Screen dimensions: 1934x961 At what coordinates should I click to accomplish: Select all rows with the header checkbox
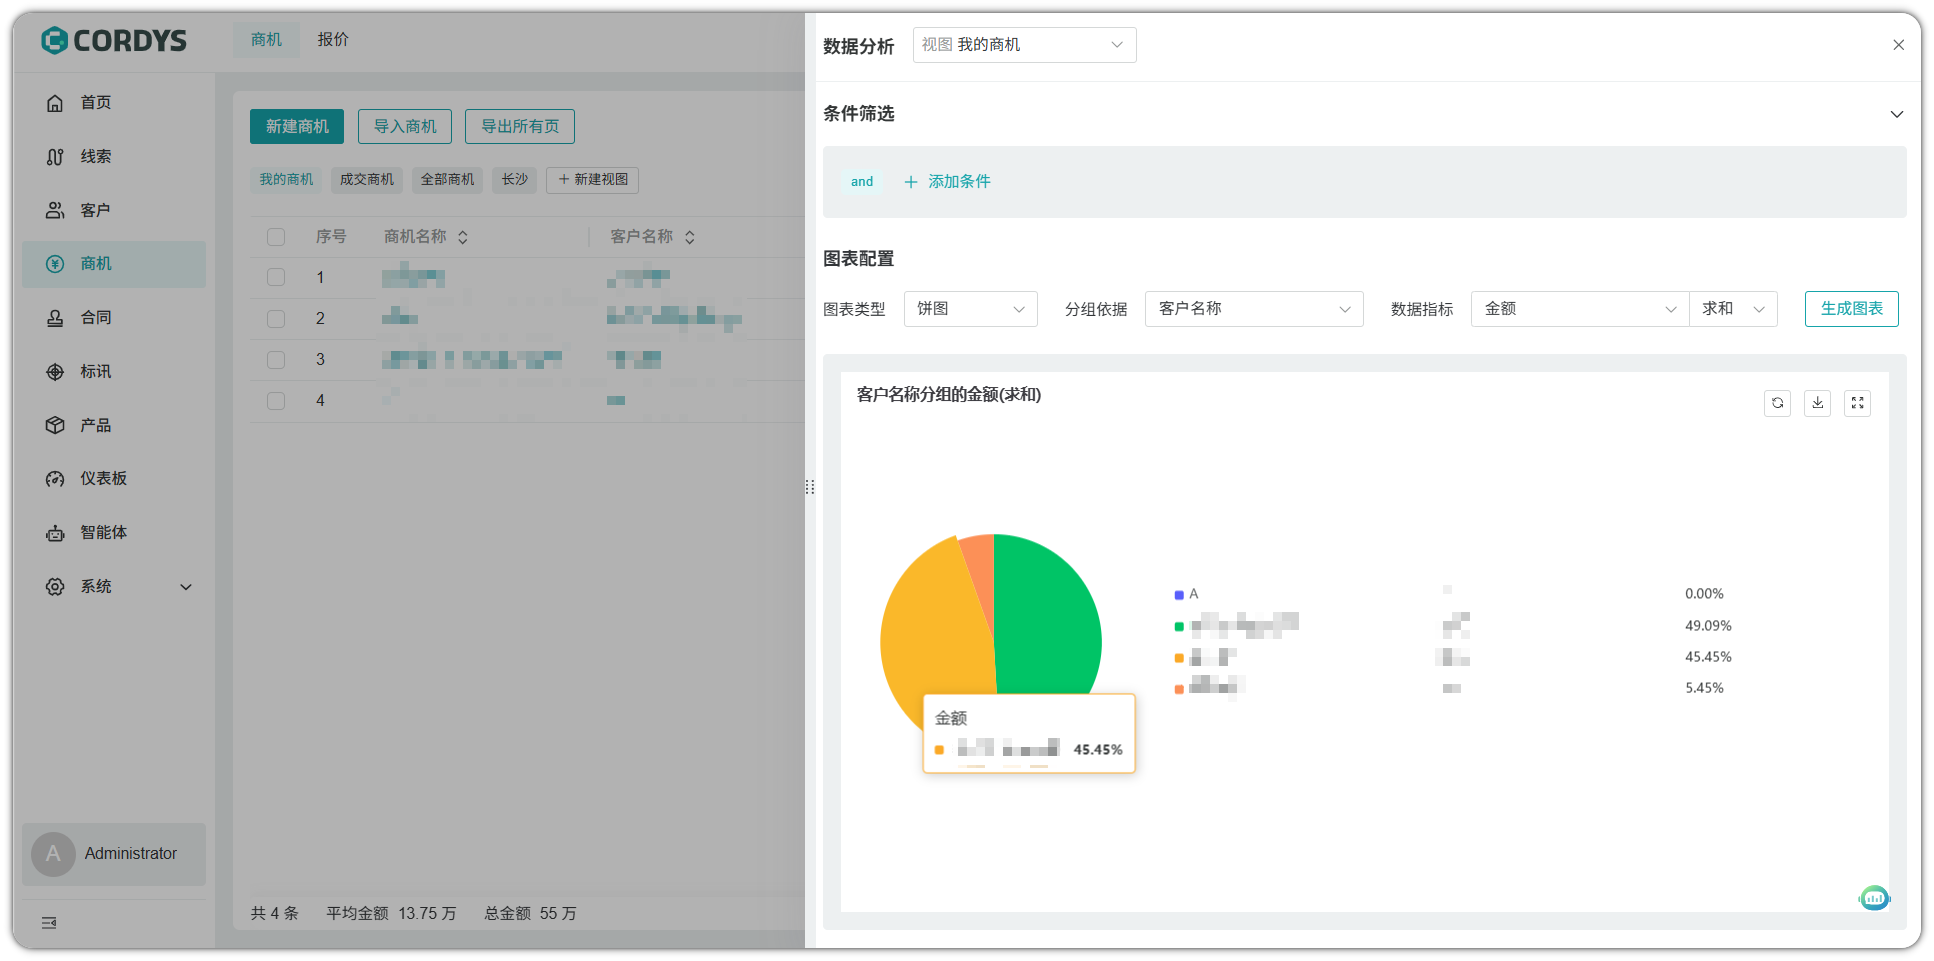point(276,236)
